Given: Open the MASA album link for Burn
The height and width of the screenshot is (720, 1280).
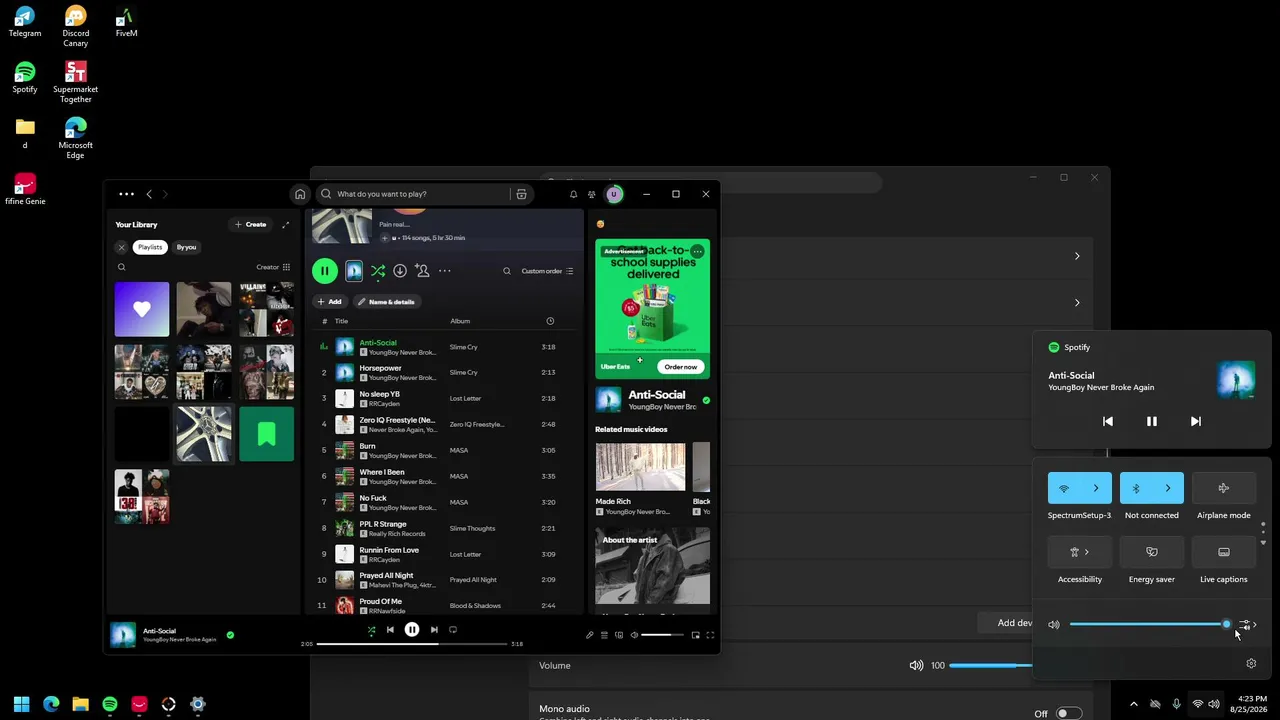Looking at the screenshot, I should pyautogui.click(x=459, y=450).
